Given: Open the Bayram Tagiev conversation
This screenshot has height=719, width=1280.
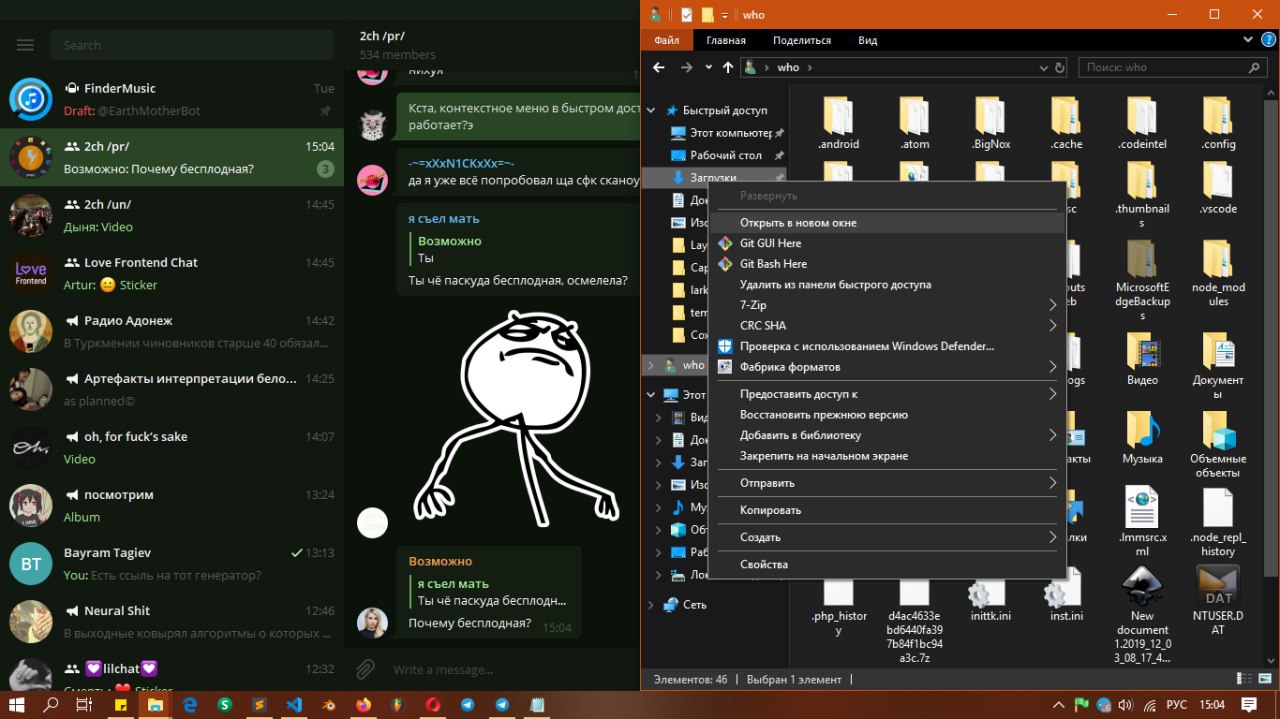Looking at the screenshot, I should tap(172, 563).
